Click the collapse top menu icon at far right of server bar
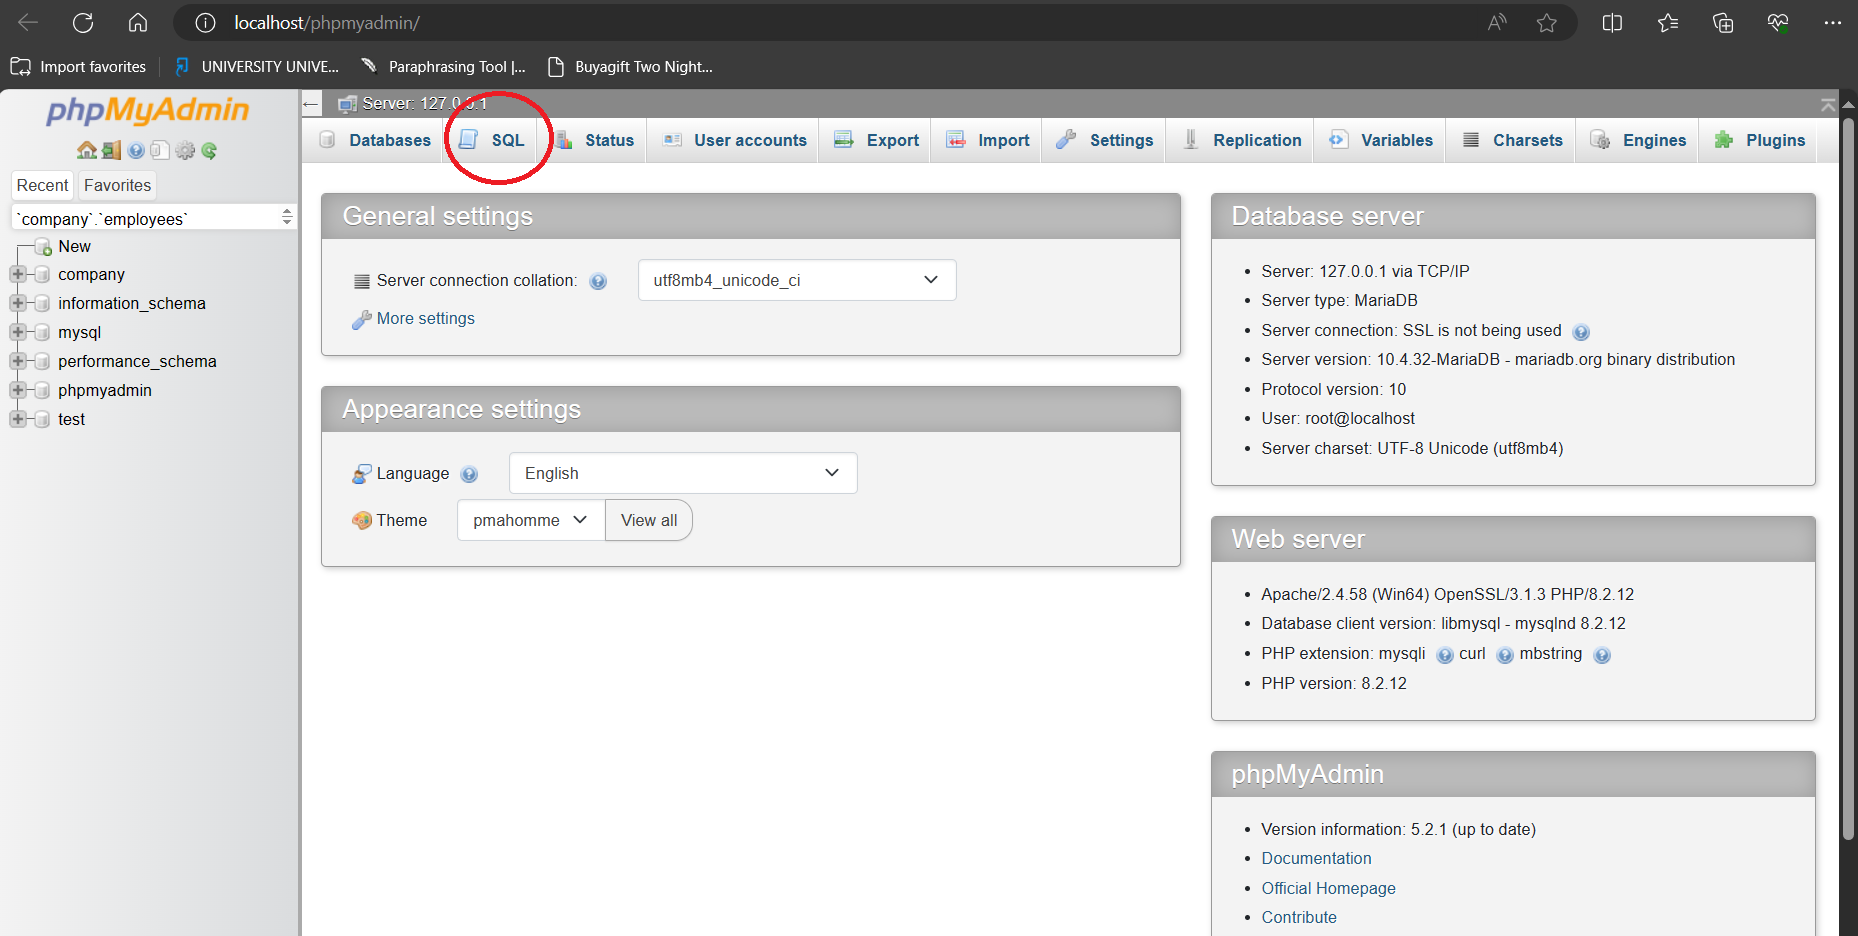Screen dimensions: 1858x936 point(1828,104)
